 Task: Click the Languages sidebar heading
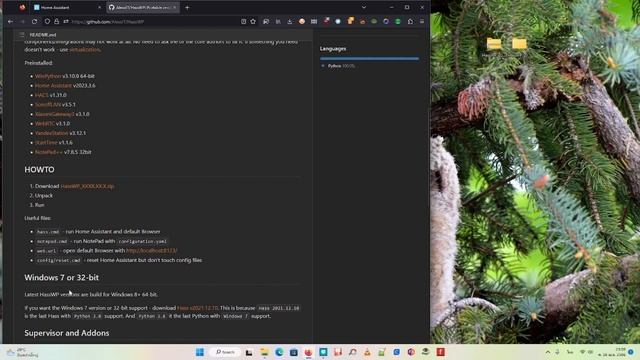click(x=333, y=49)
